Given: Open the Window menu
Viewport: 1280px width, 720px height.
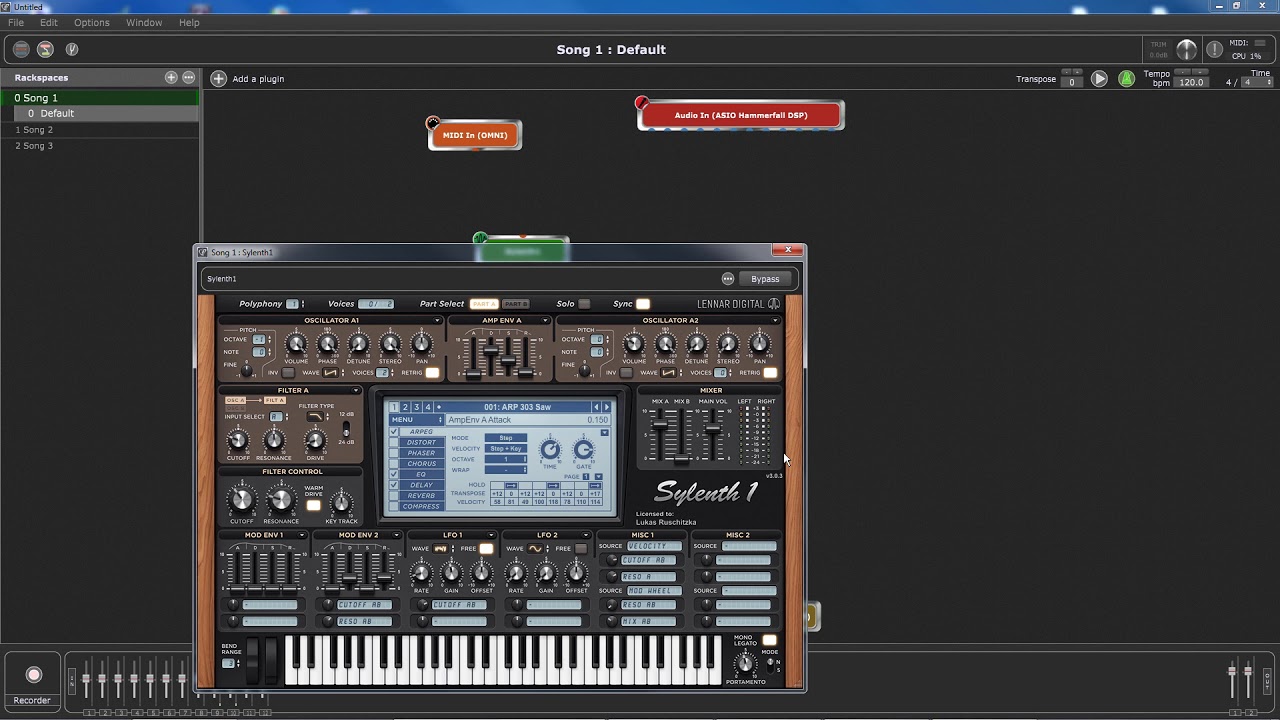Looking at the screenshot, I should click(144, 22).
